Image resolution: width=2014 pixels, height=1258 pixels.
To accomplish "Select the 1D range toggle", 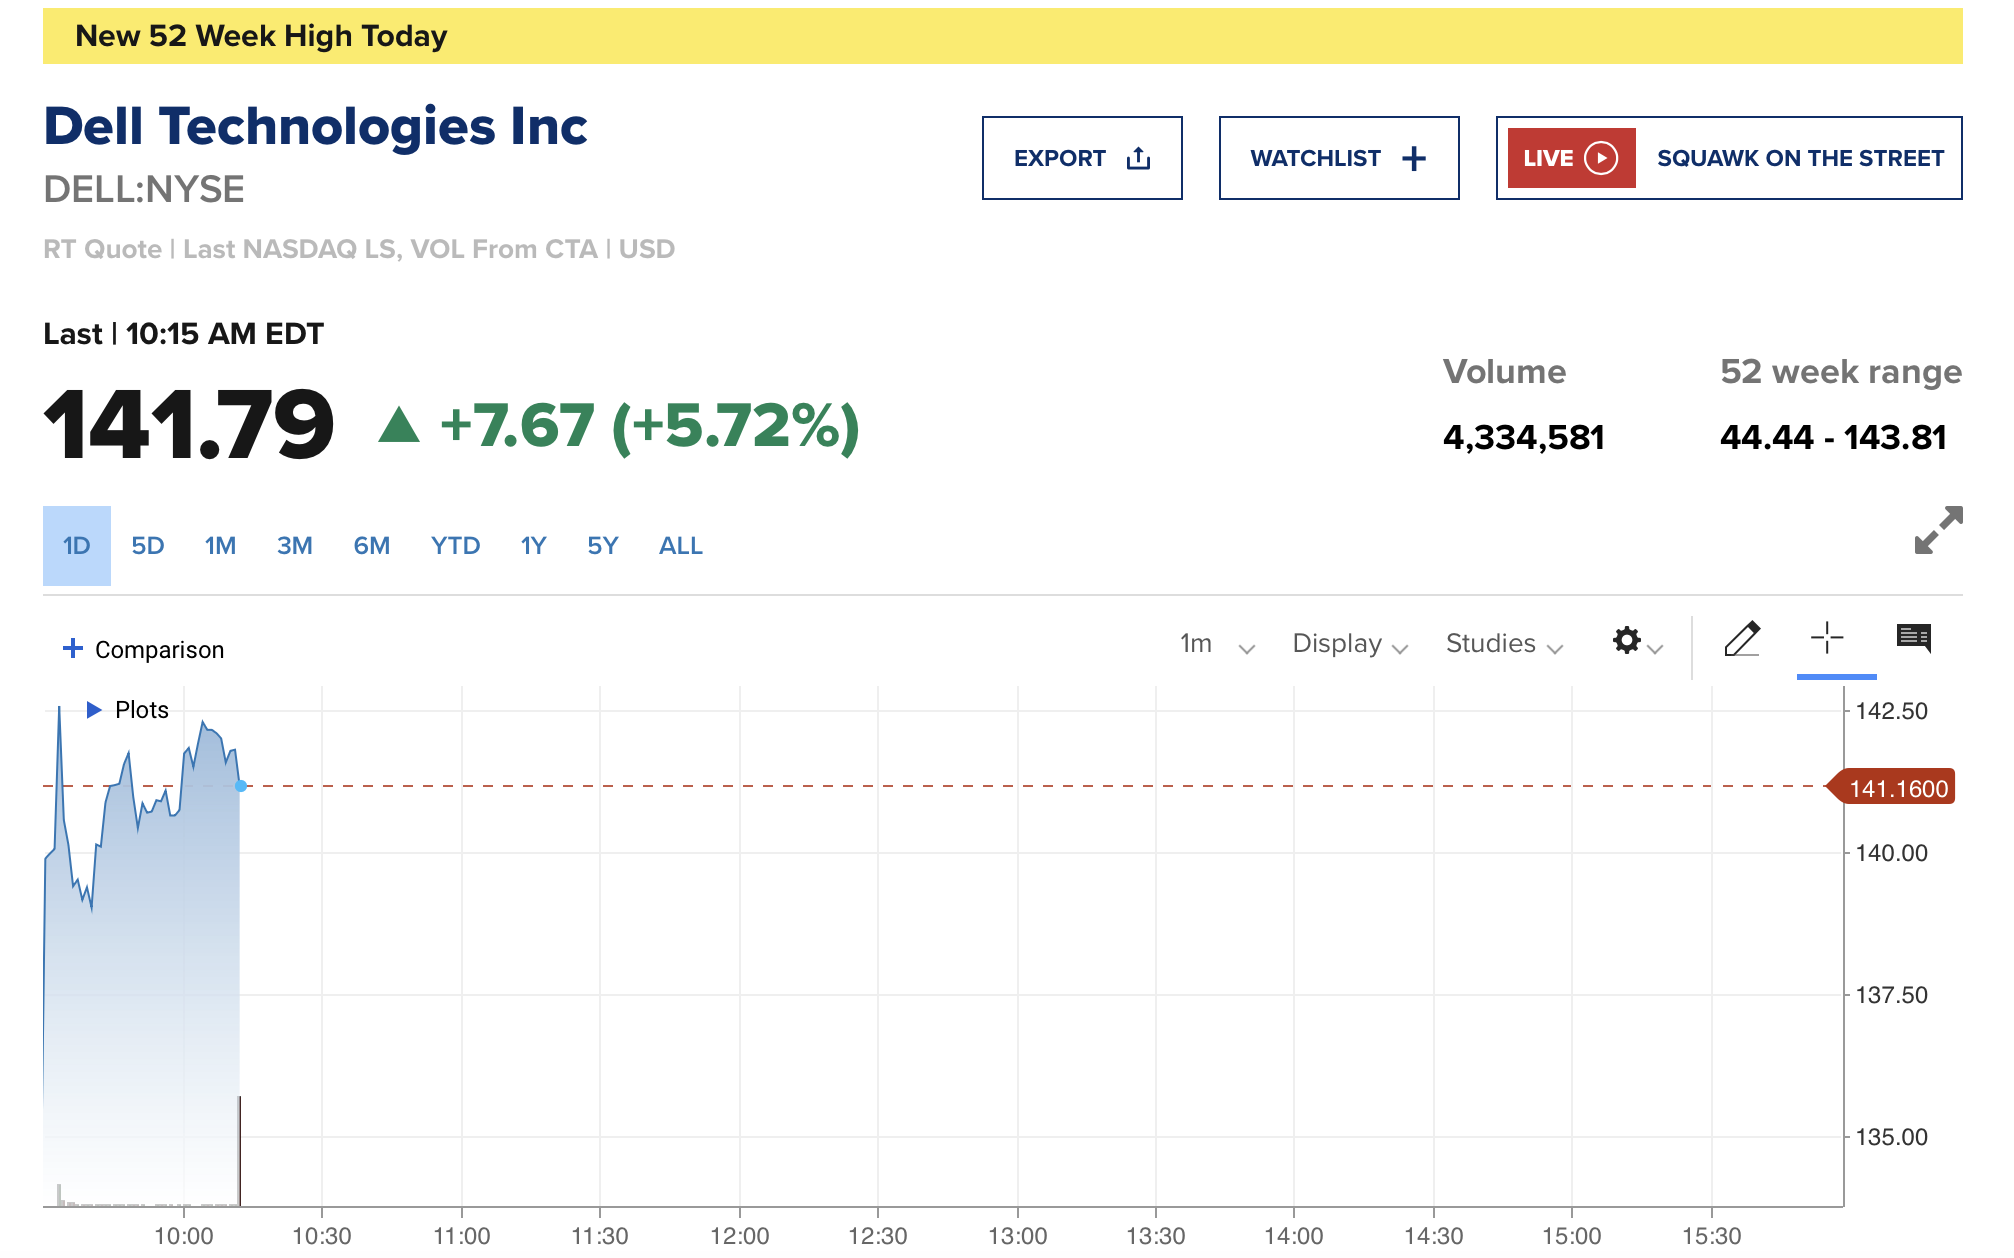I will pyautogui.click(x=77, y=546).
